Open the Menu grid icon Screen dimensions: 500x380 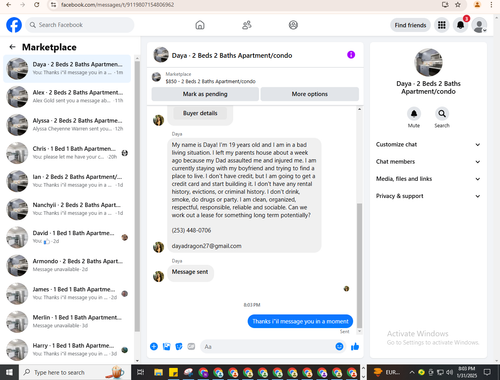[x=442, y=25]
